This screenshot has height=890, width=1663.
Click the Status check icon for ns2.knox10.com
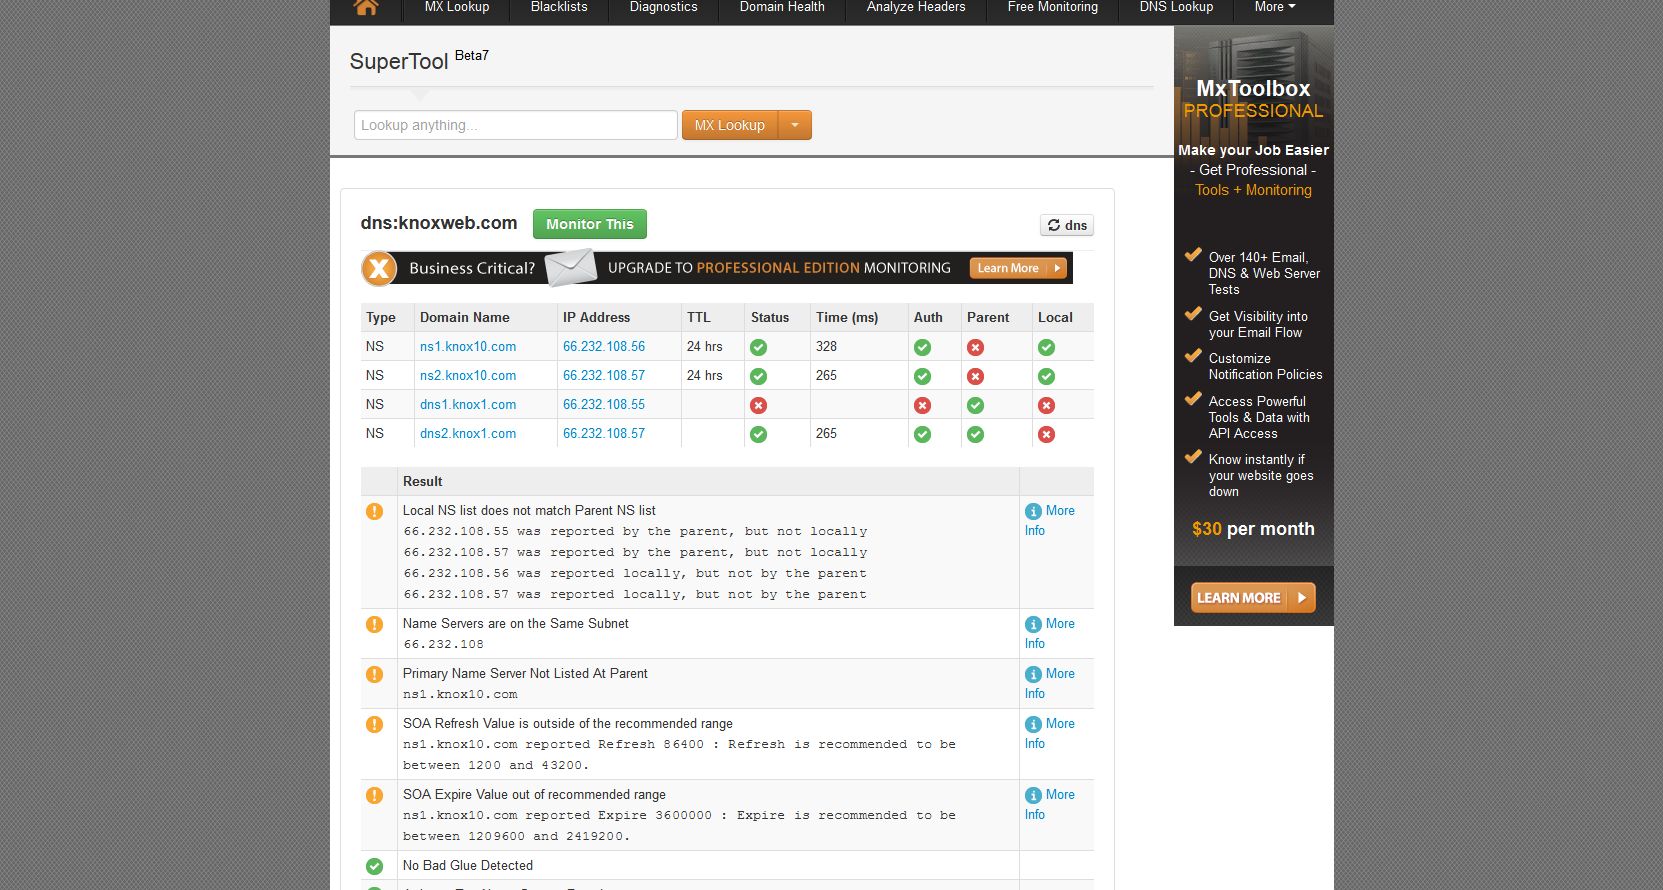[x=759, y=376]
